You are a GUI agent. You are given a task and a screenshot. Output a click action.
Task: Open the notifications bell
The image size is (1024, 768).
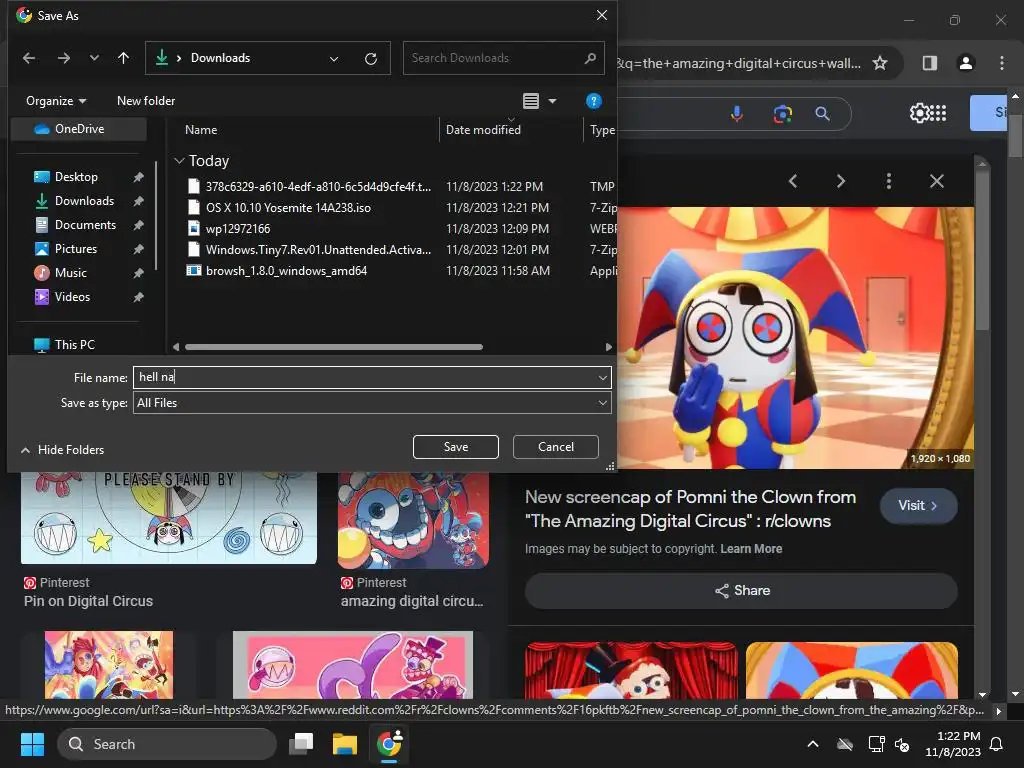(x=997, y=744)
